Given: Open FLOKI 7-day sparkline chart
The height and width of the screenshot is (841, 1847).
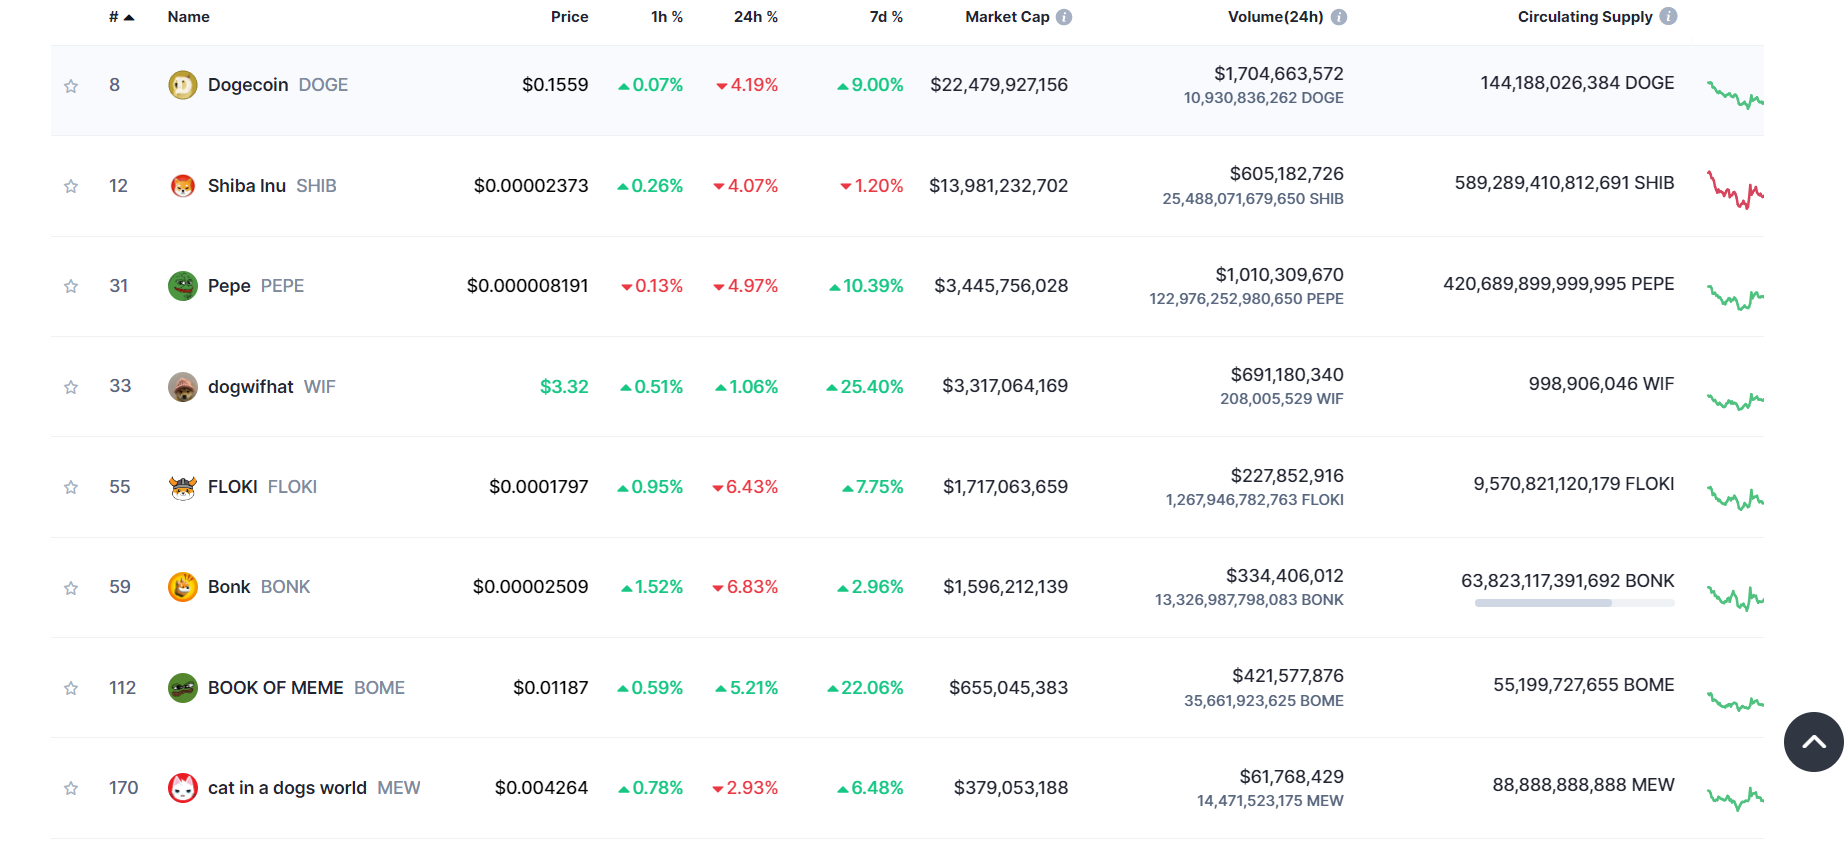Looking at the screenshot, I should pyautogui.click(x=1735, y=497).
